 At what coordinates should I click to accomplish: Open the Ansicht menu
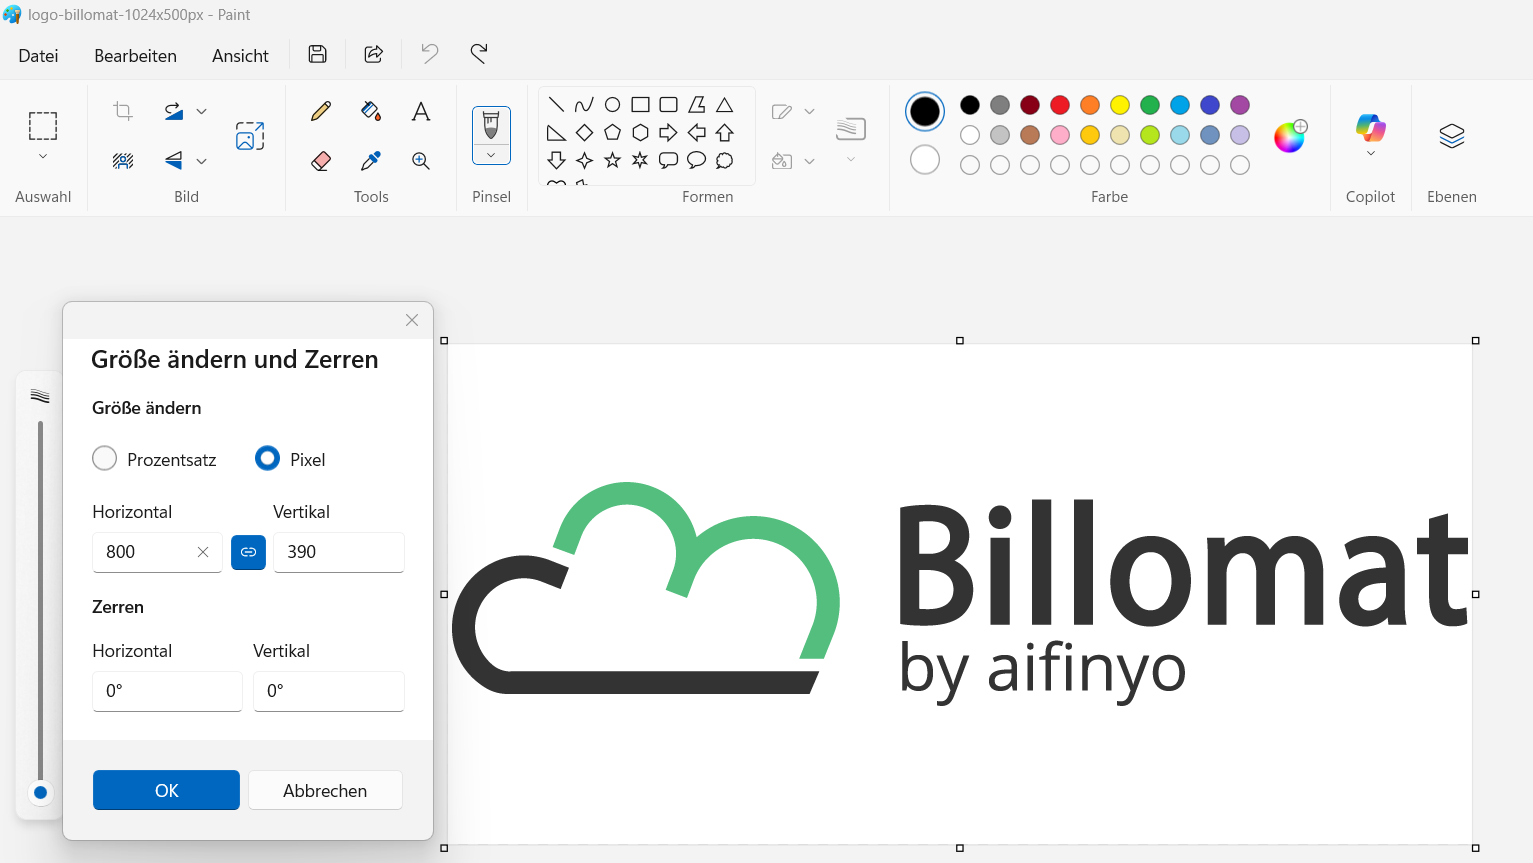click(x=240, y=56)
